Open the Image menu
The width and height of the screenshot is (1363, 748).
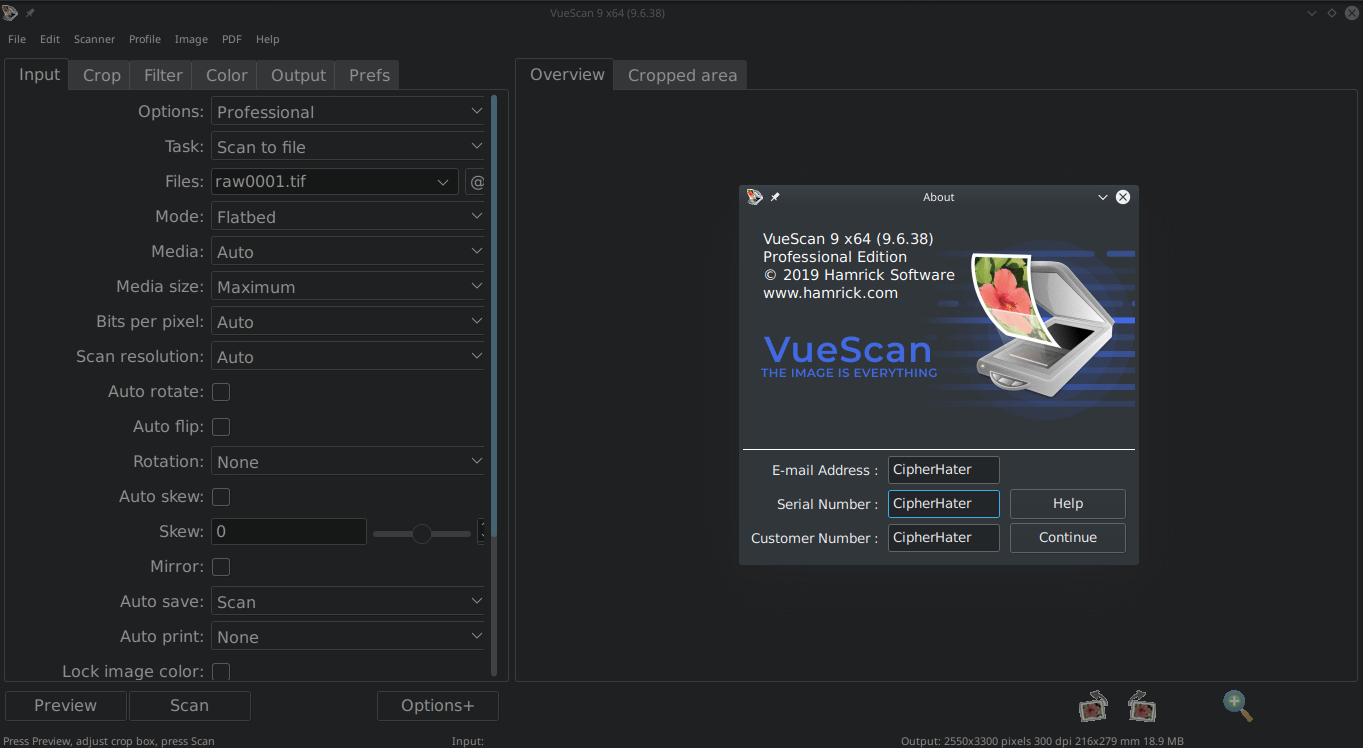[191, 39]
